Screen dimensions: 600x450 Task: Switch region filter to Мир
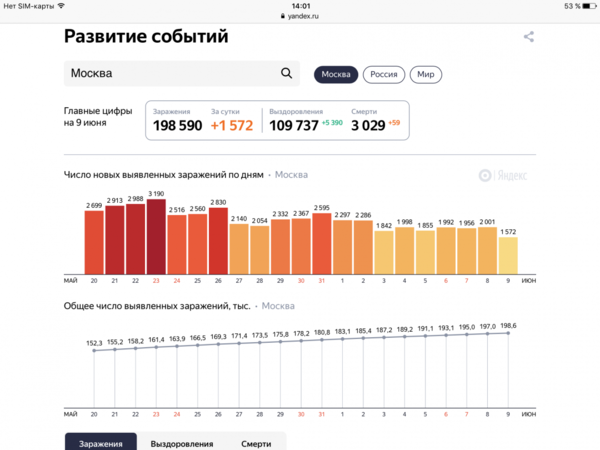tap(426, 75)
